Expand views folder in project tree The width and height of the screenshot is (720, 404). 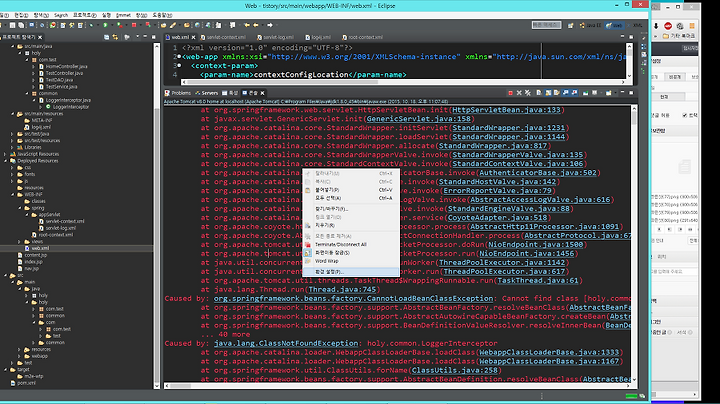coord(19,241)
